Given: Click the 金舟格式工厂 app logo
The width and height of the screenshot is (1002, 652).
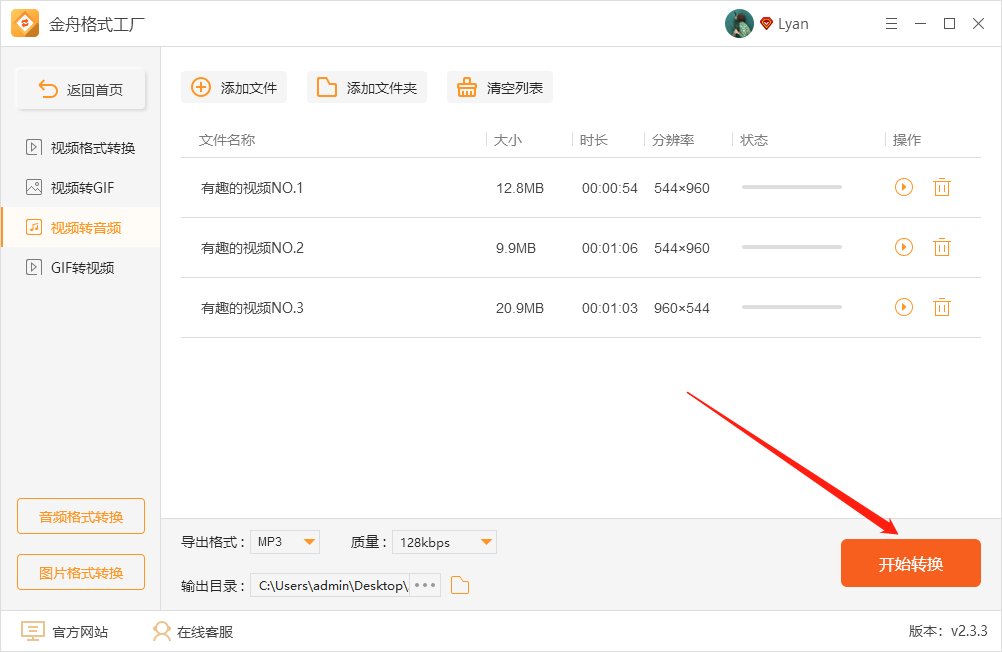Looking at the screenshot, I should point(24,23).
